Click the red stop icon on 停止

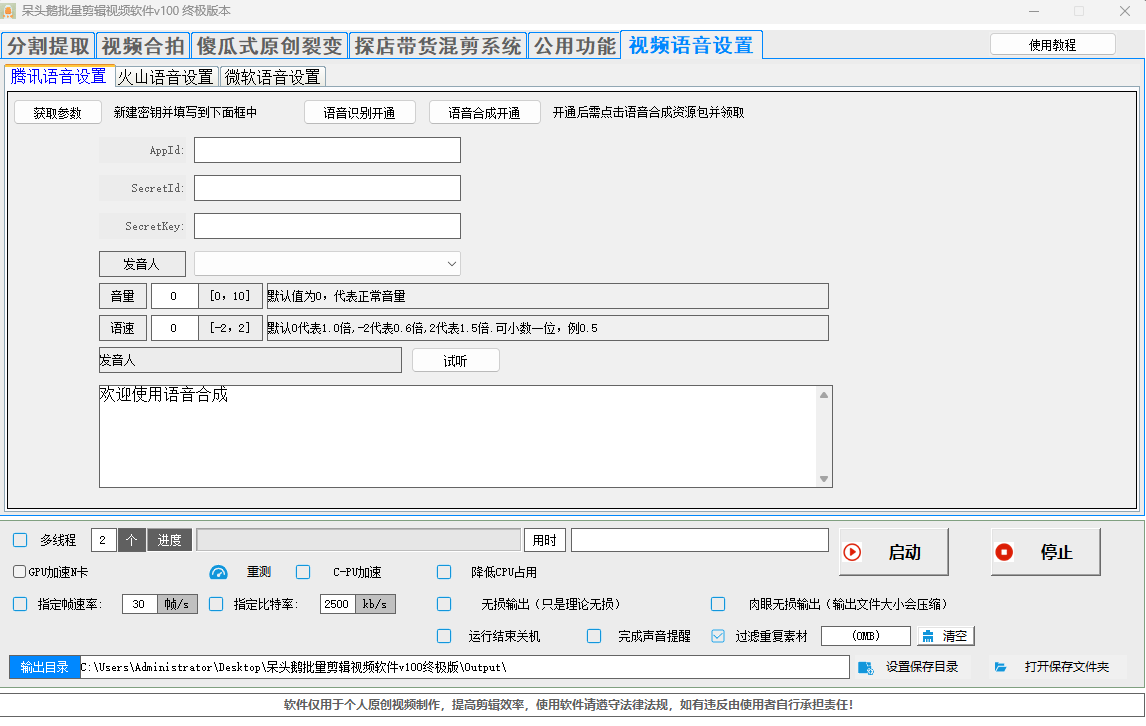coord(1004,552)
